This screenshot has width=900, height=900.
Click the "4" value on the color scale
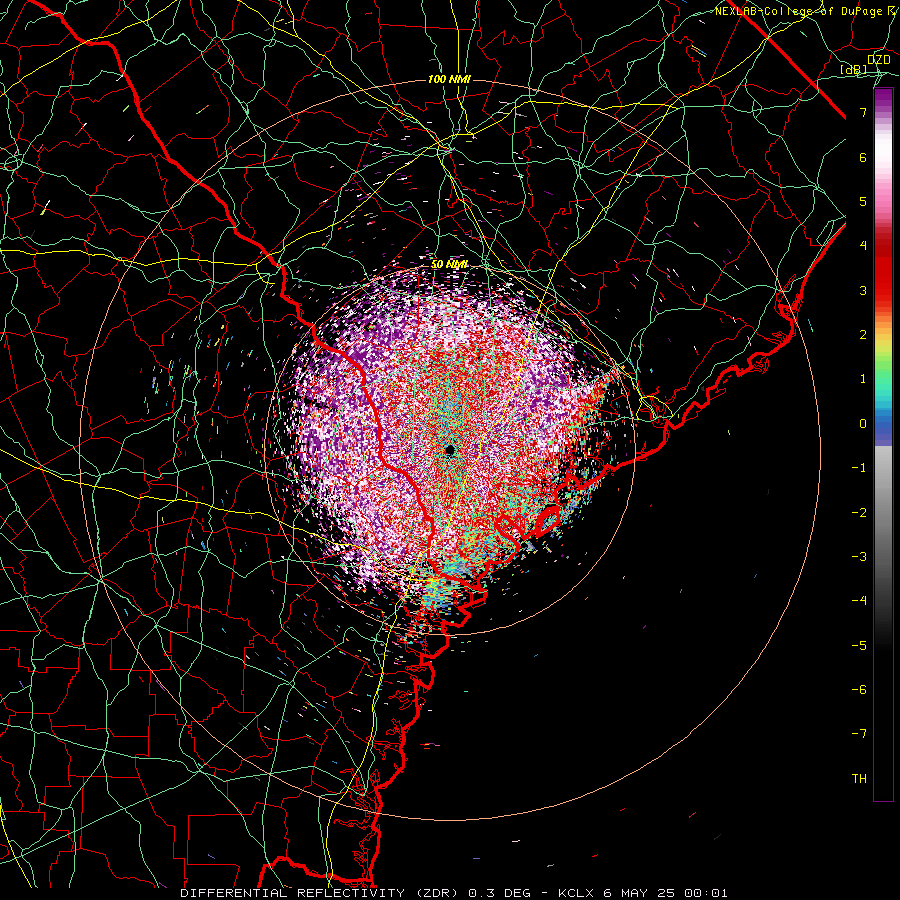point(863,246)
